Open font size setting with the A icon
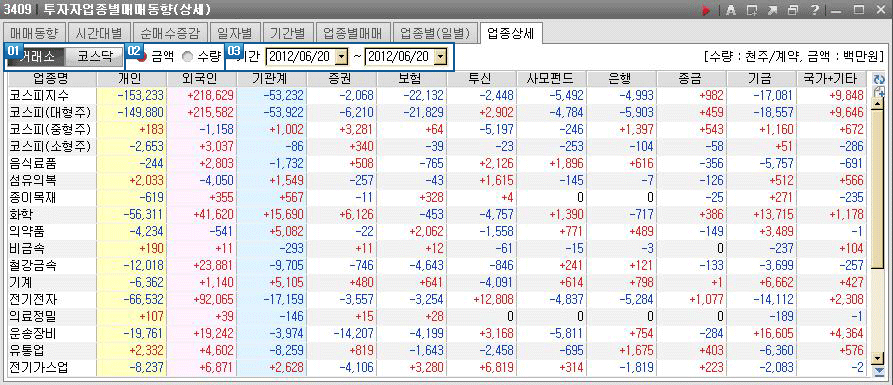 [731, 10]
